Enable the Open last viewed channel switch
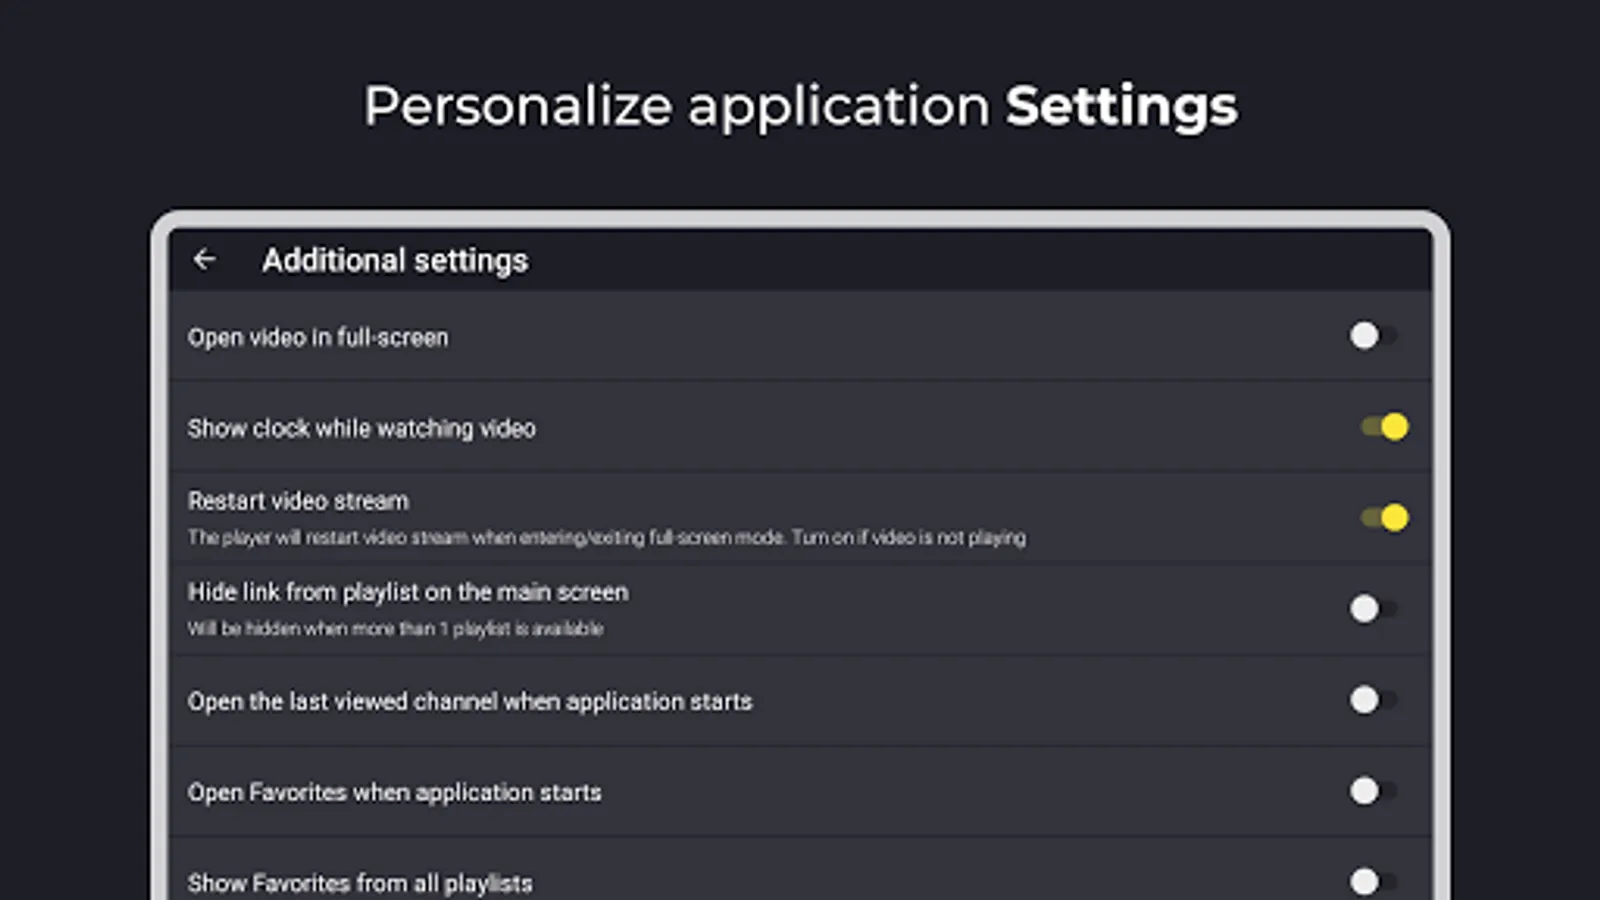1600x900 pixels. coord(1373,700)
